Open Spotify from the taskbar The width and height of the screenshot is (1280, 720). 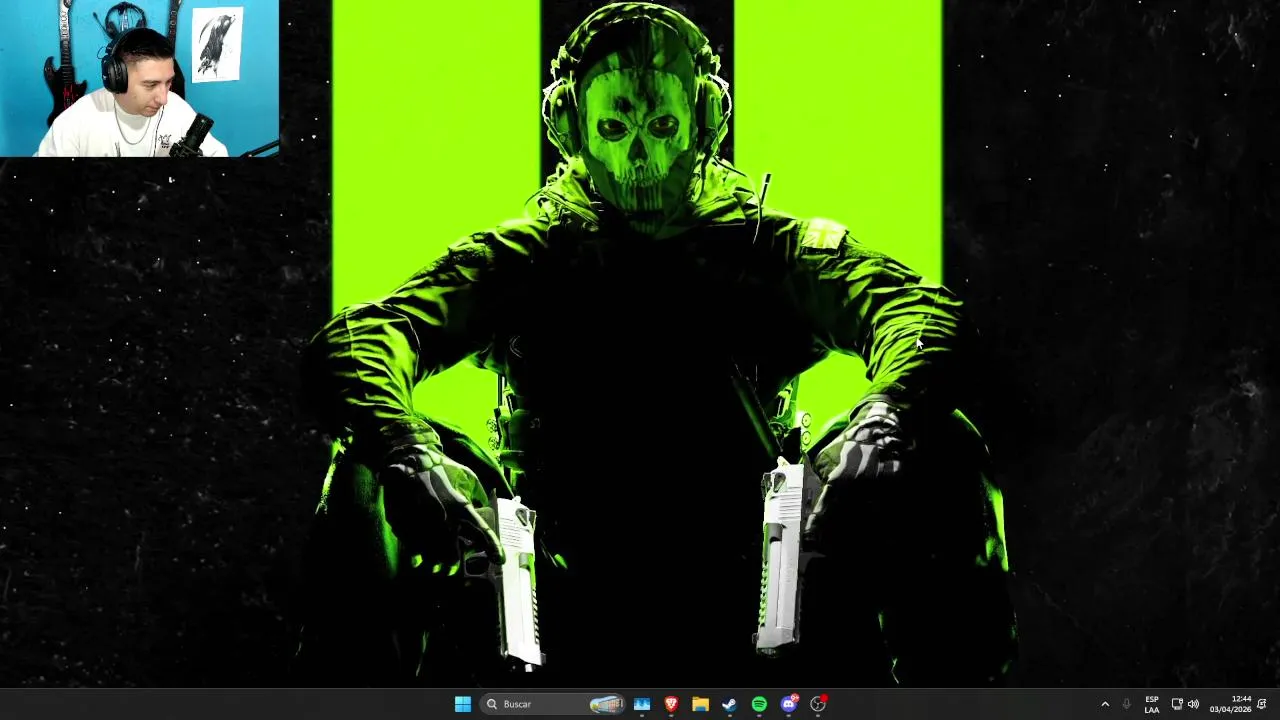tap(759, 704)
